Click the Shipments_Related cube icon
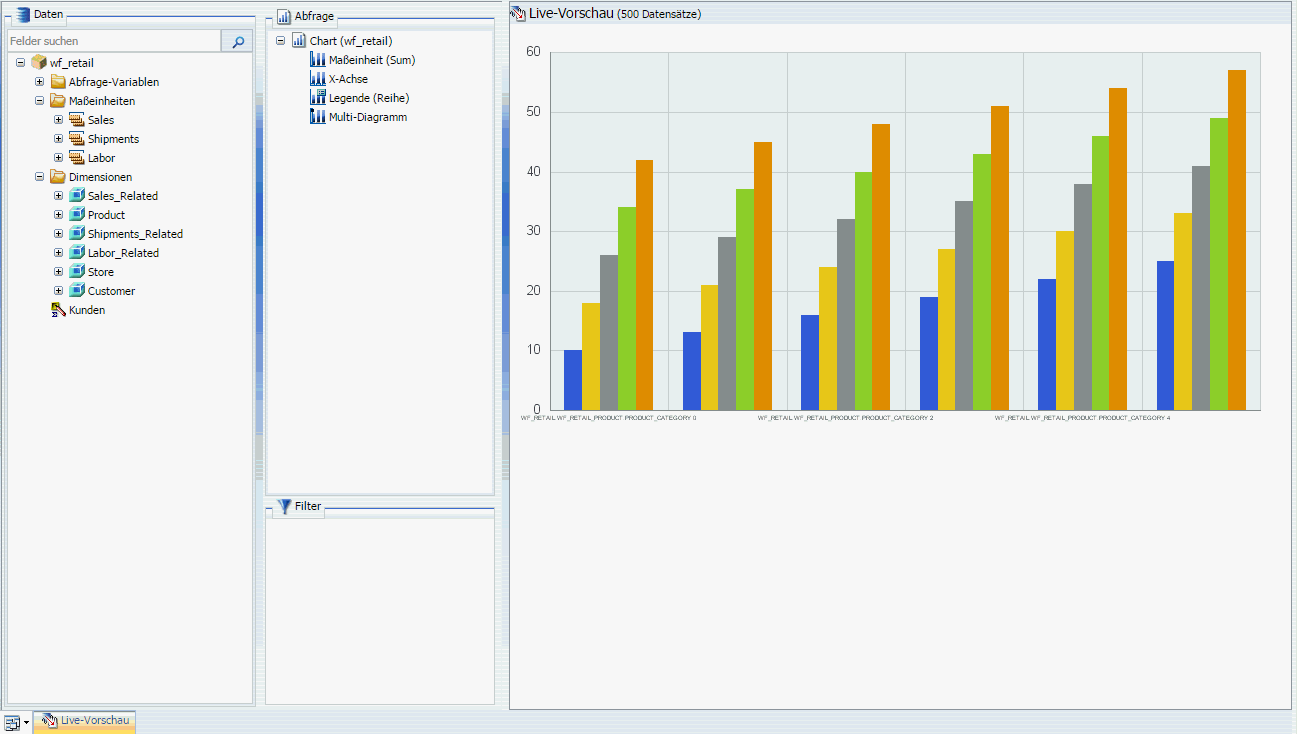This screenshot has width=1297, height=734. (x=77, y=234)
